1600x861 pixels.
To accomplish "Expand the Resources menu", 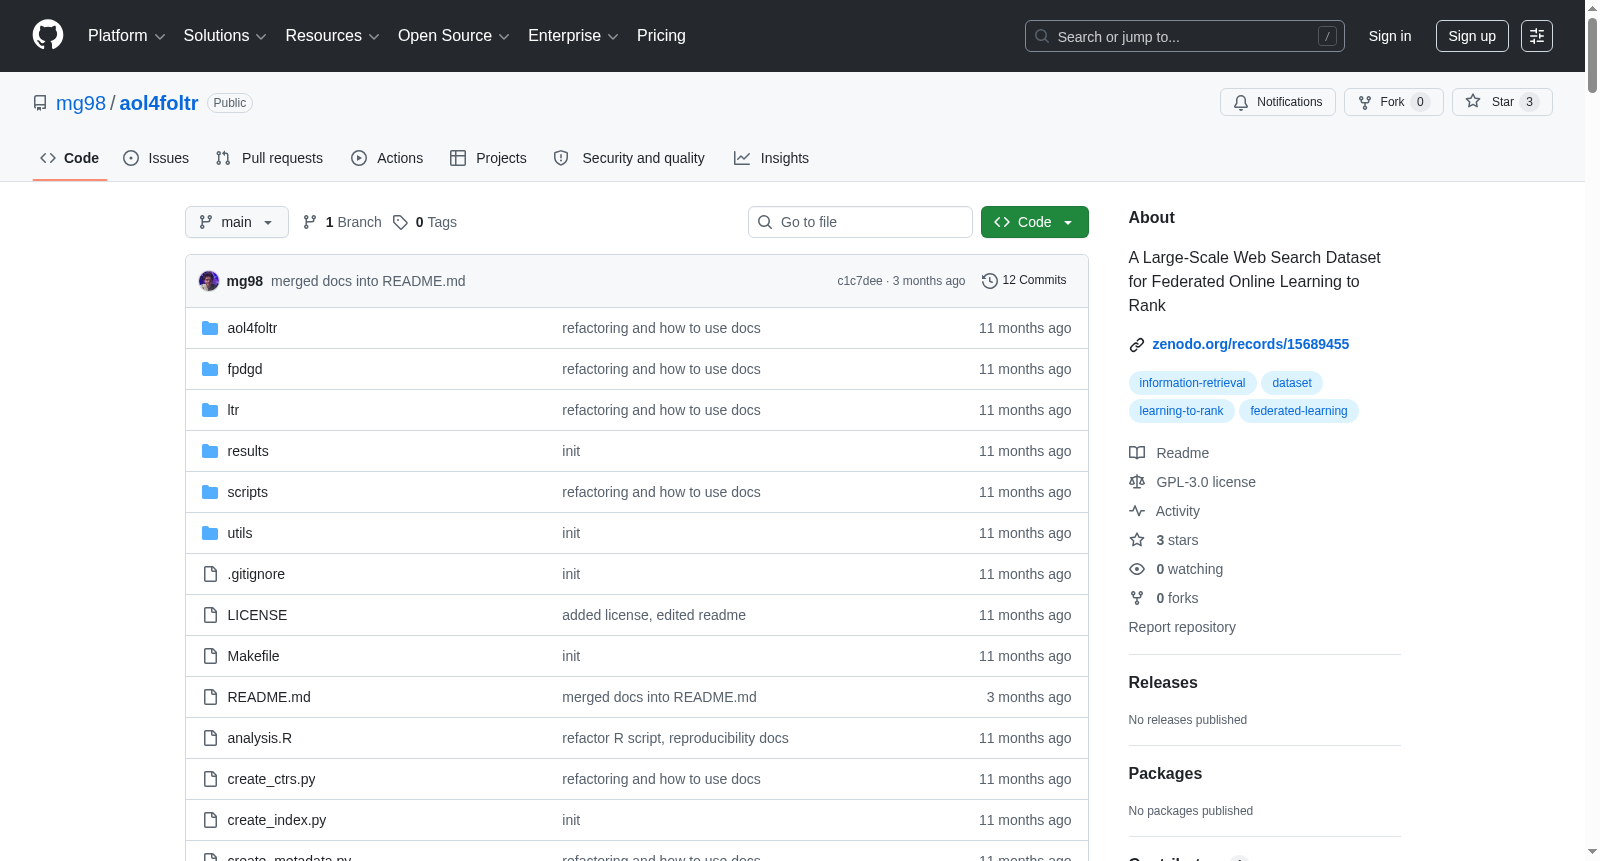I will click(332, 36).
